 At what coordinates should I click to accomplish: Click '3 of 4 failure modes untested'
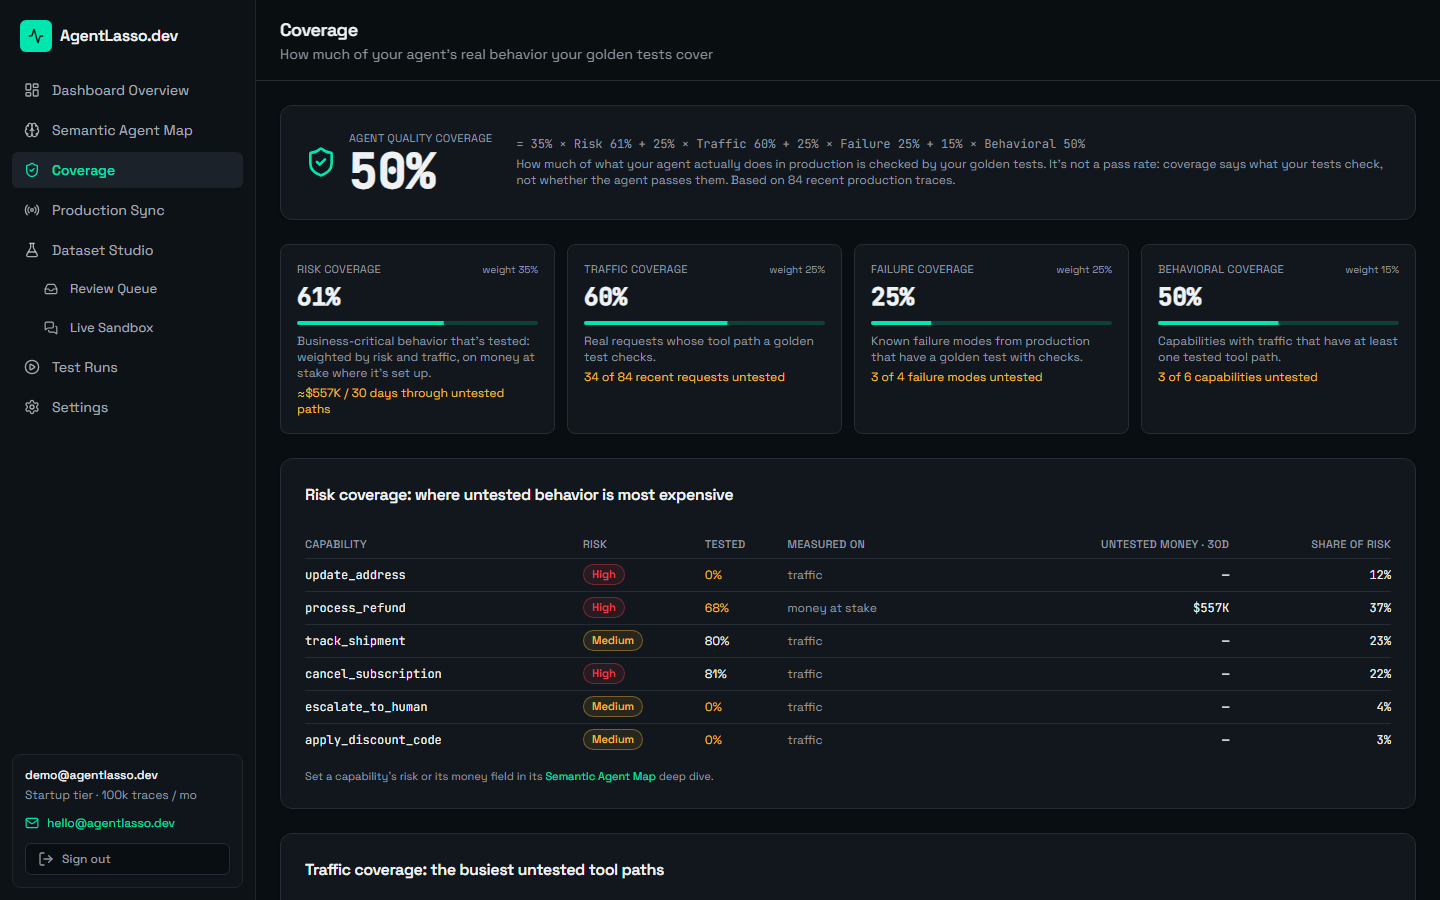pos(956,377)
